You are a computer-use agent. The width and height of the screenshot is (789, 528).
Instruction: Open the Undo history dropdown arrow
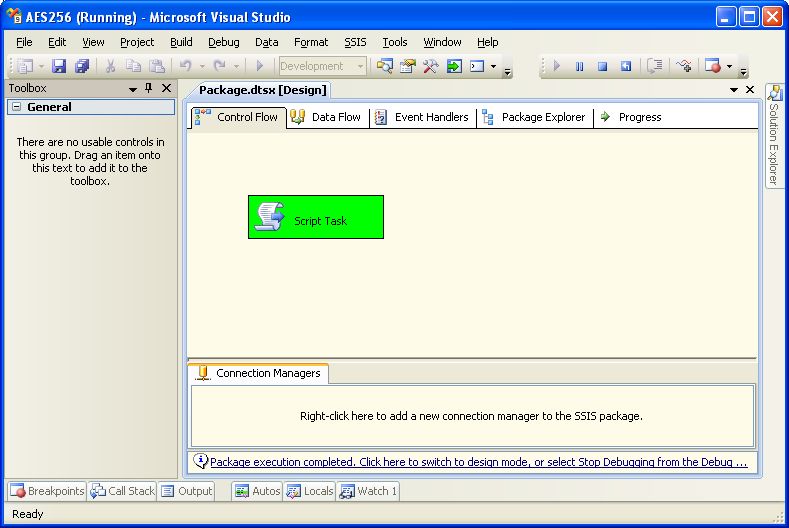pos(202,66)
